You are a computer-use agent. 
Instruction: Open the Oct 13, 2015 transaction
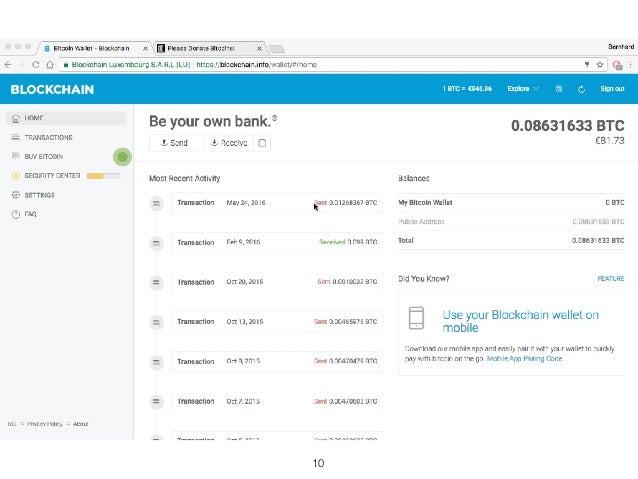tap(277, 322)
